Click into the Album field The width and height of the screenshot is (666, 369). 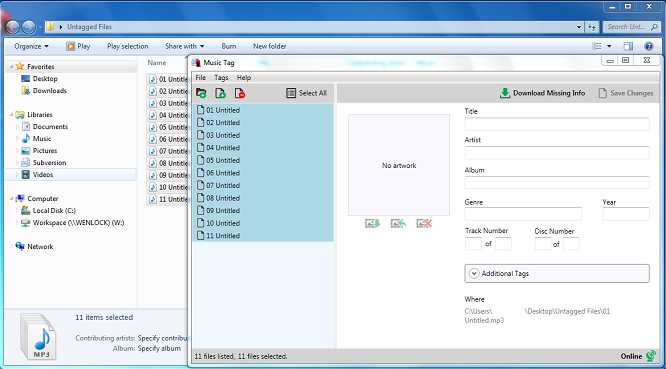click(557, 183)
